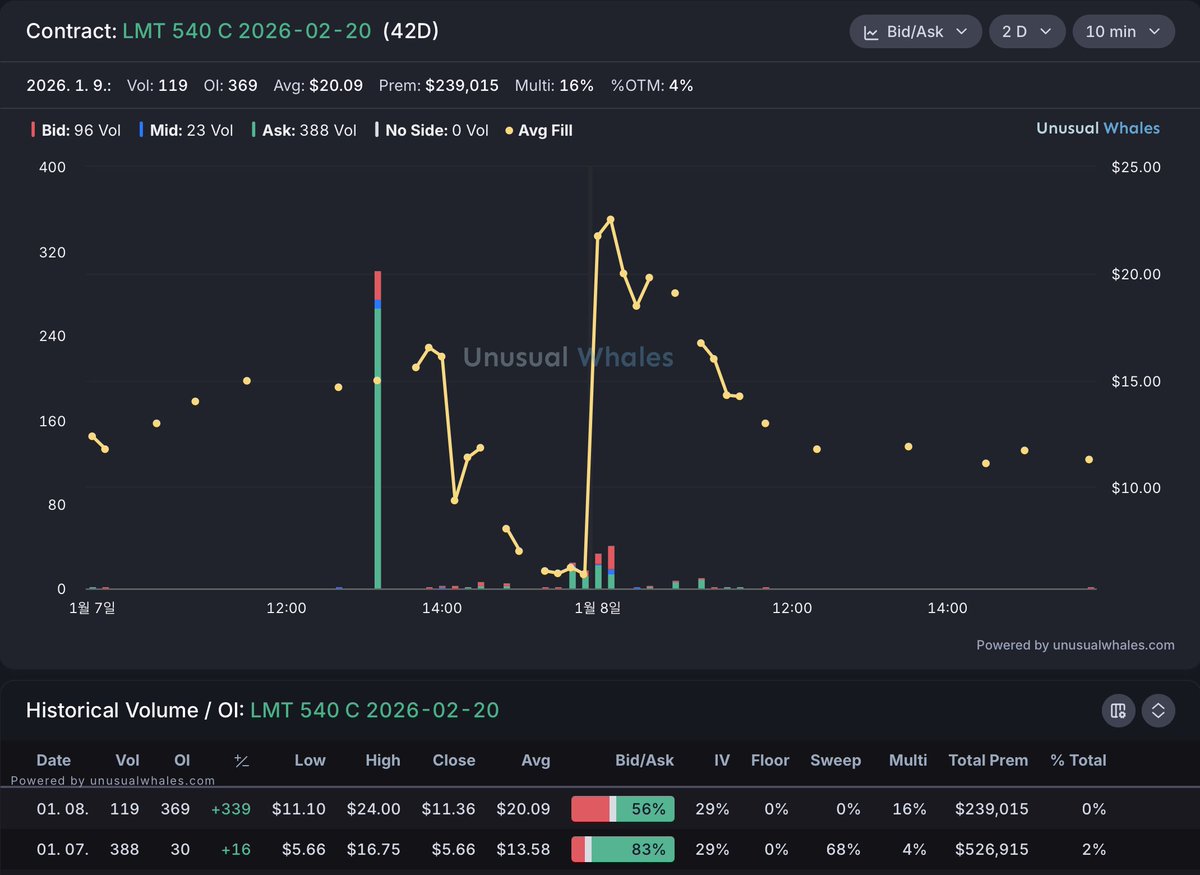Click the +16 OI change value
1200x875 pixels.
point(236,849)
